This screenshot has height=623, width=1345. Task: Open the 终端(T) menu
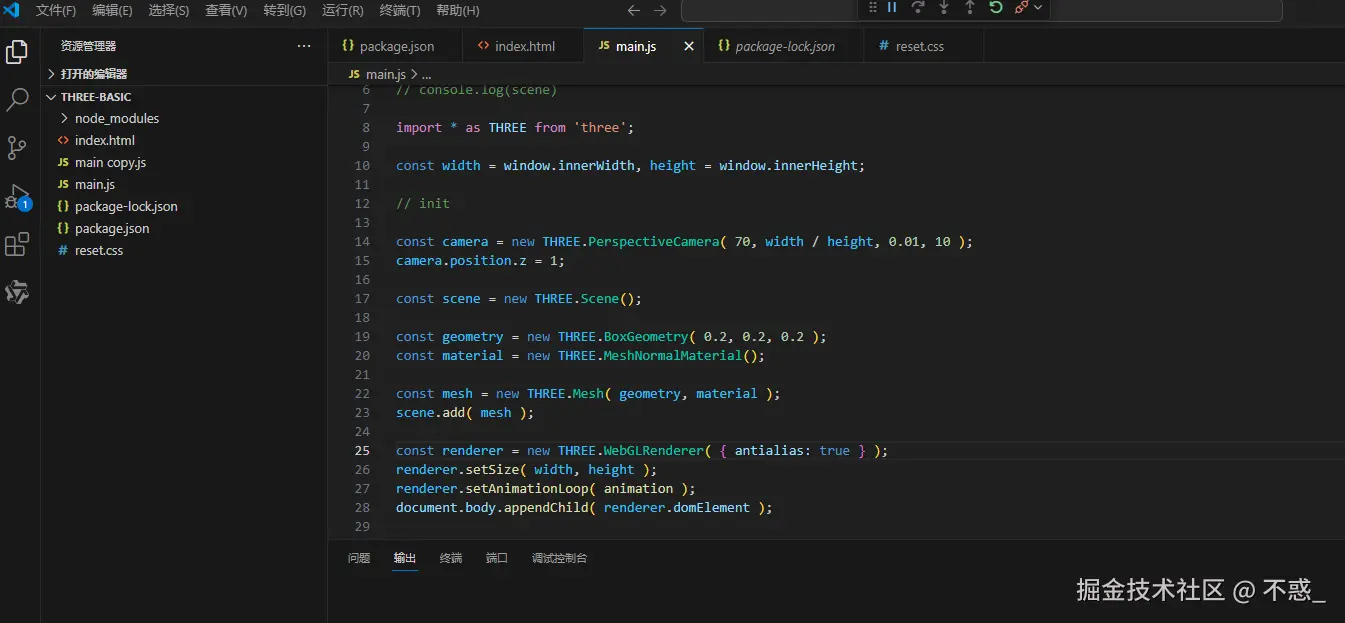coord(400,11)
